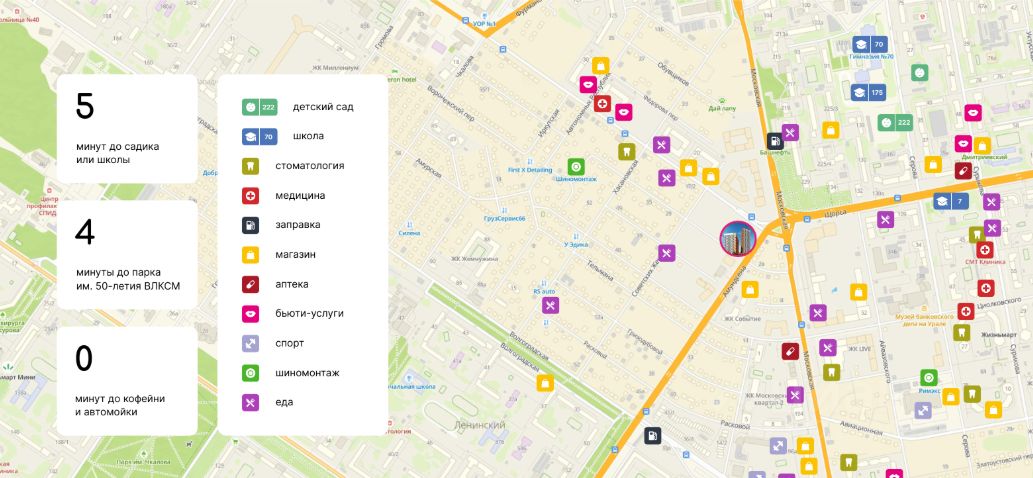Click the СМТ Клиника medical marker
Screen dimensions: 1033x478
985,250
